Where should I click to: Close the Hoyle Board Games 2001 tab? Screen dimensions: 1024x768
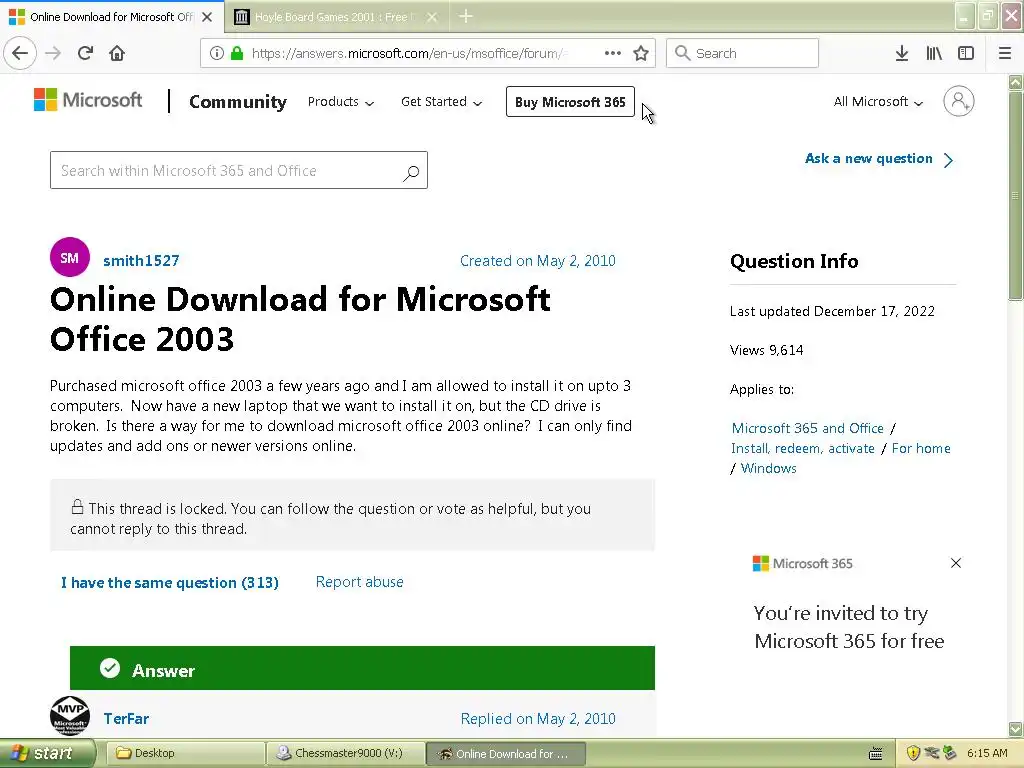point(432,17)
